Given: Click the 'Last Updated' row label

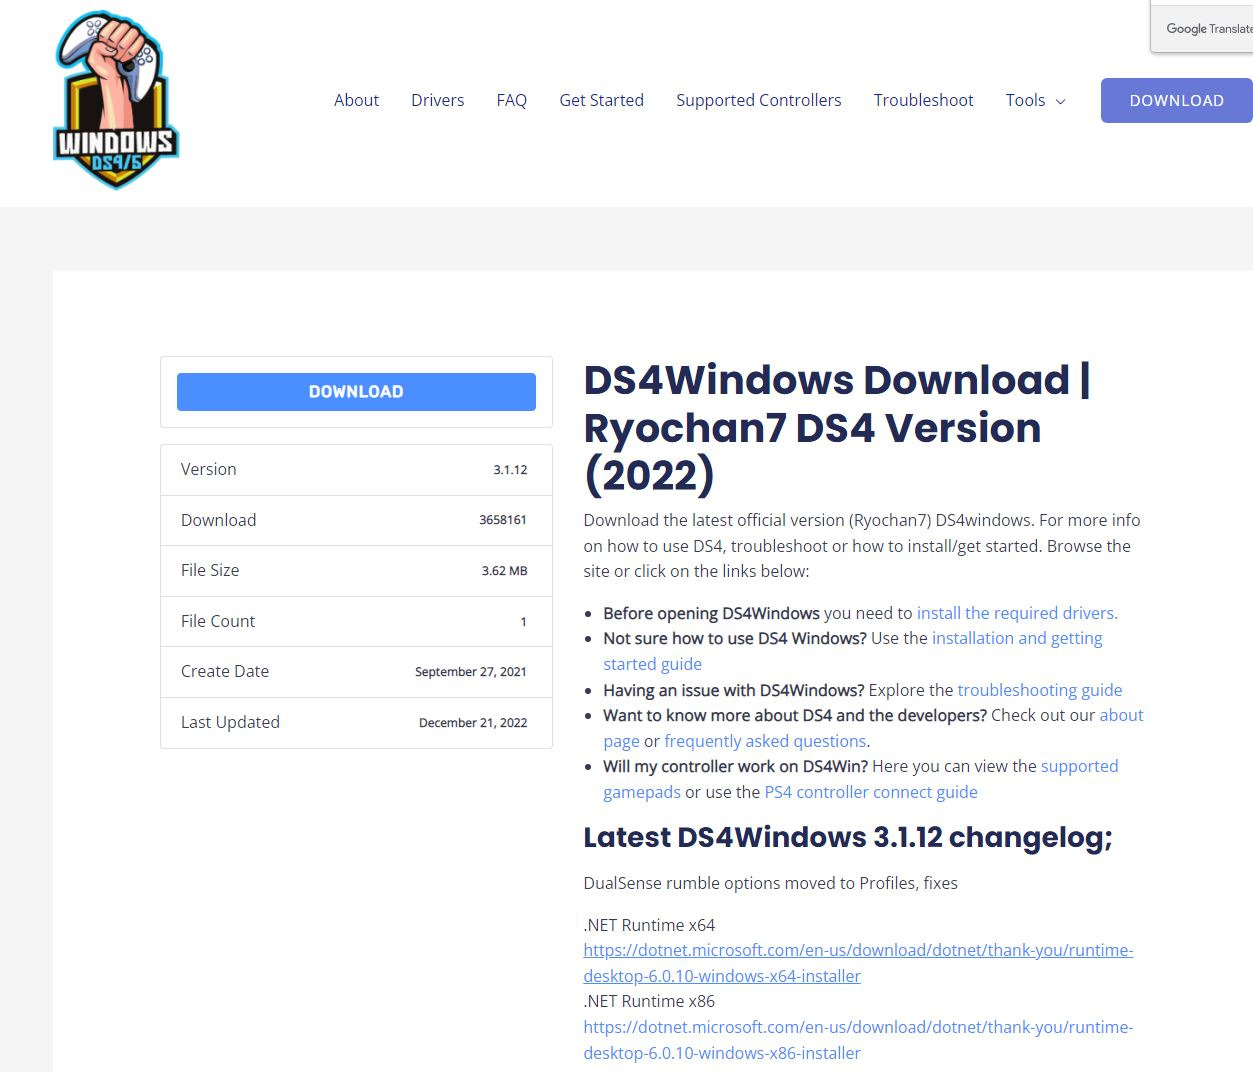Looking at the screenshot, I should pos(230,722).
